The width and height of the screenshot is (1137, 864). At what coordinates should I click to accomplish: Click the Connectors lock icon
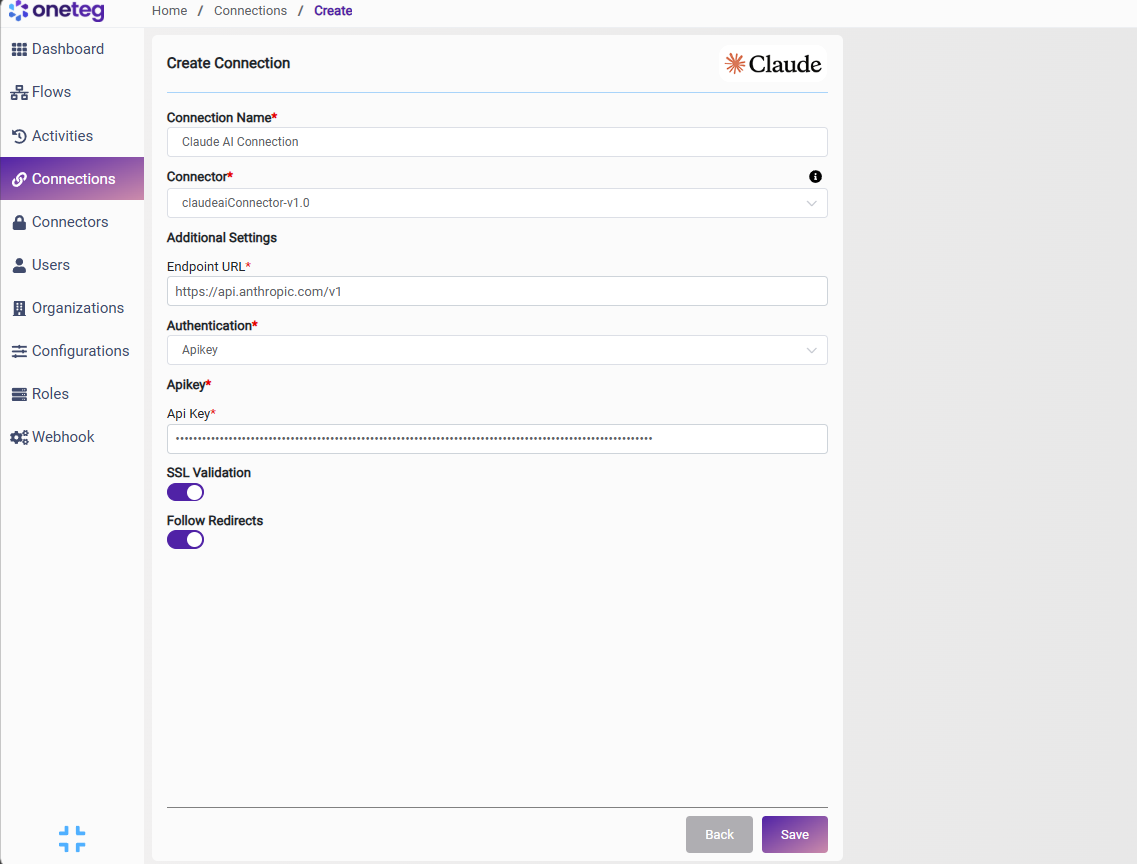pyautogui.click(x=20, y=223)
